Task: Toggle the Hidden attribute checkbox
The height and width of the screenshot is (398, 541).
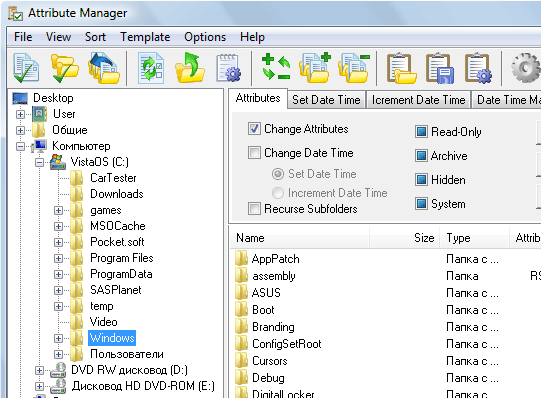Action: tap(421, 180)
